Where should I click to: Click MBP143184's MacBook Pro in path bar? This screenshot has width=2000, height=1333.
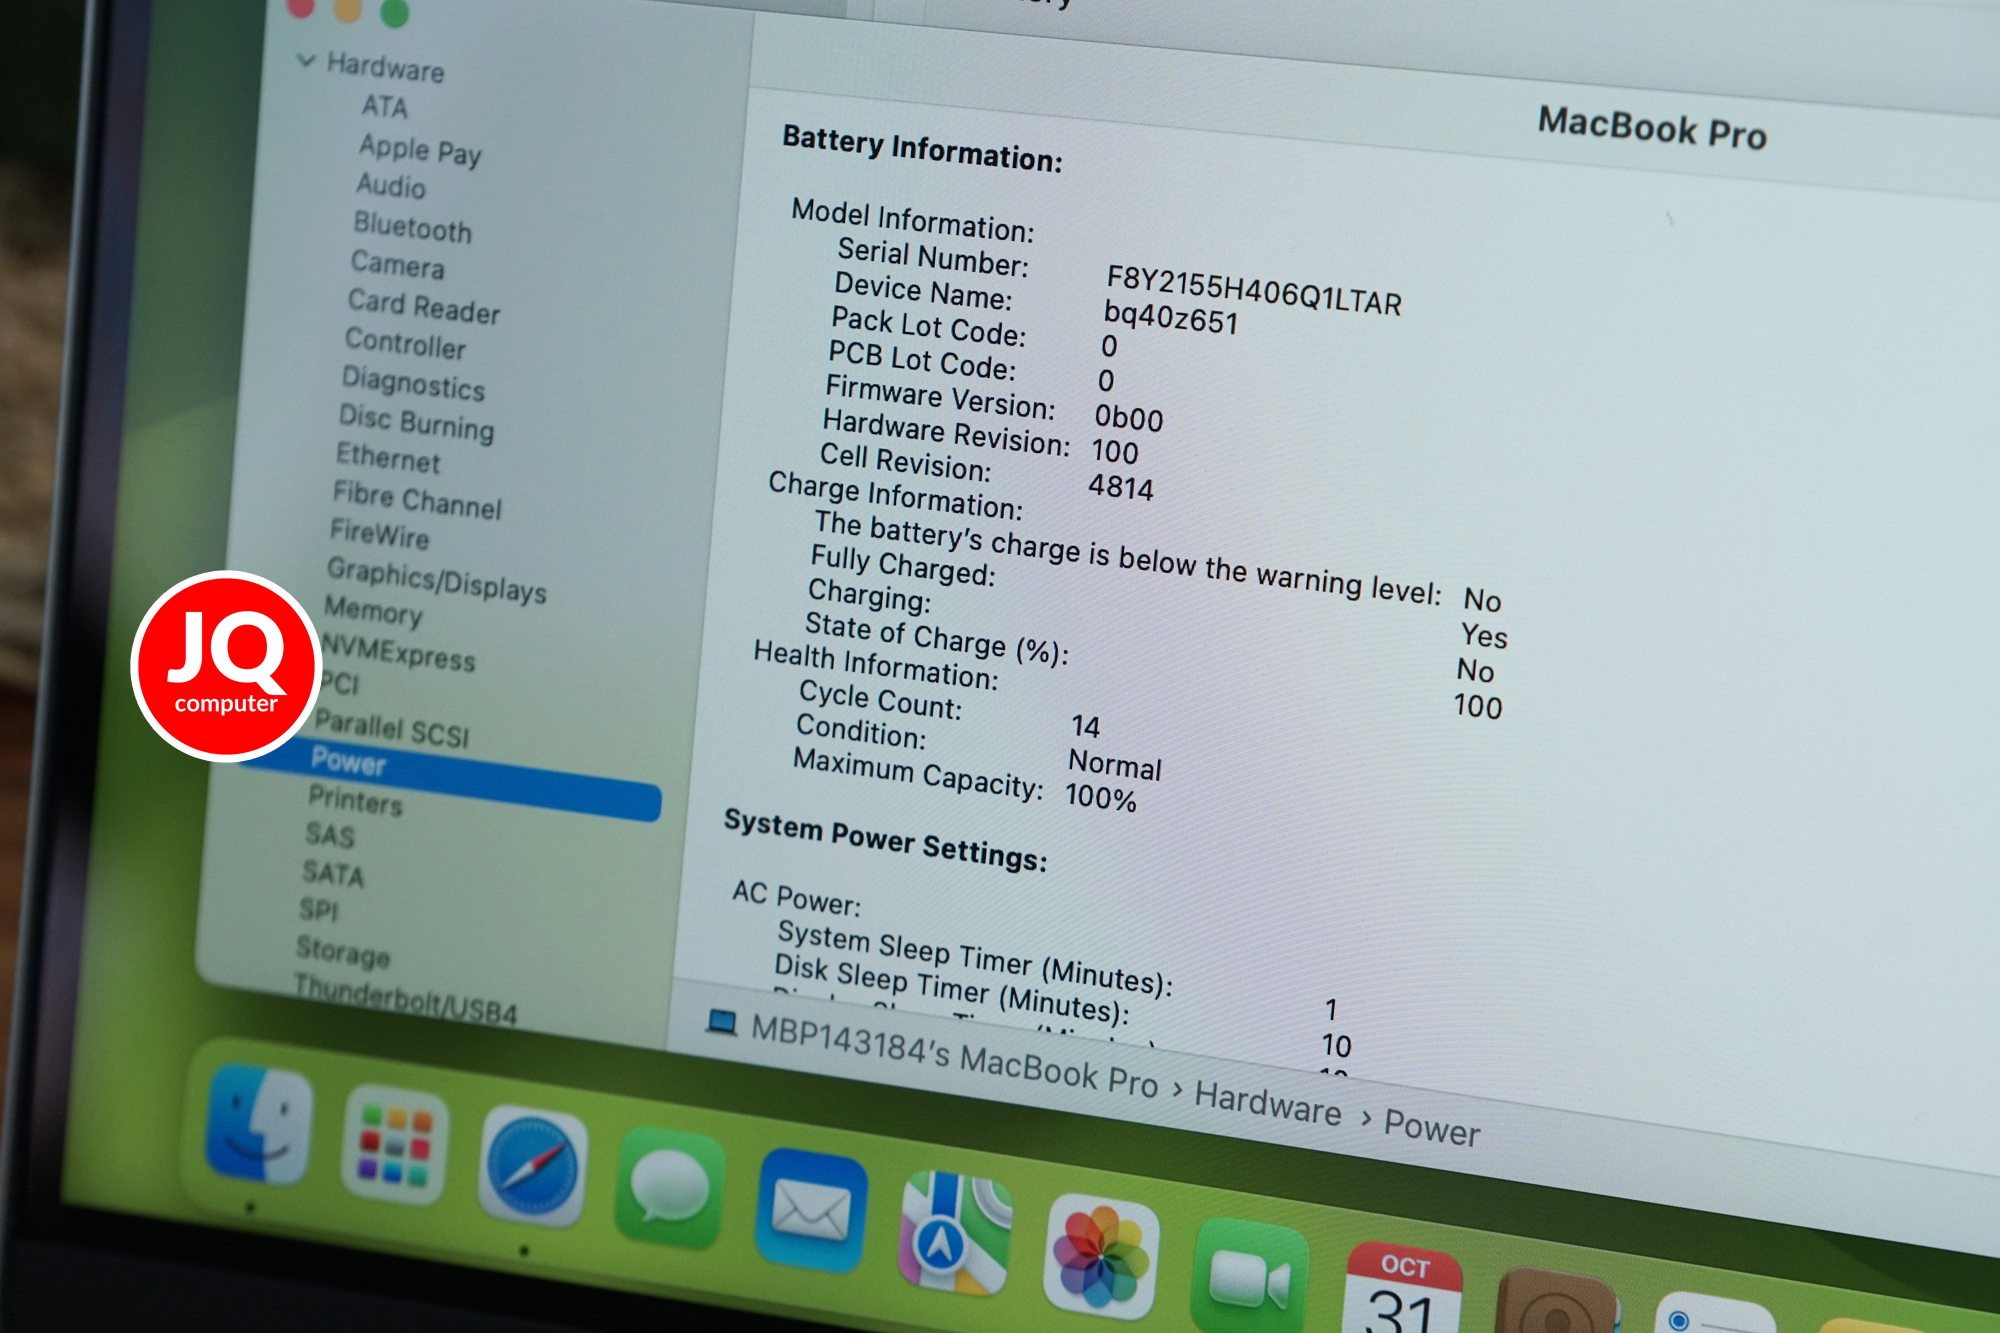pyautogui.click(x=954, y=1058)
